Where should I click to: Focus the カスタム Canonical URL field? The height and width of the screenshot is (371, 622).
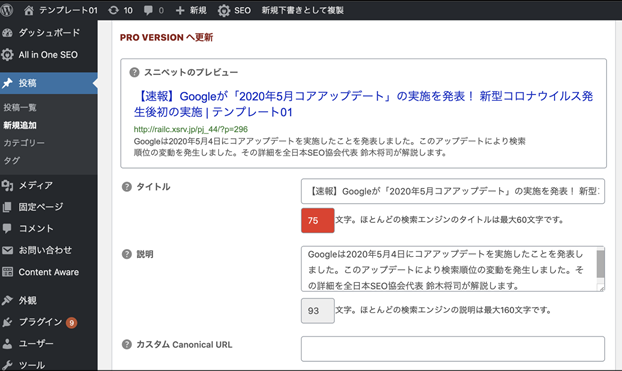453,349
